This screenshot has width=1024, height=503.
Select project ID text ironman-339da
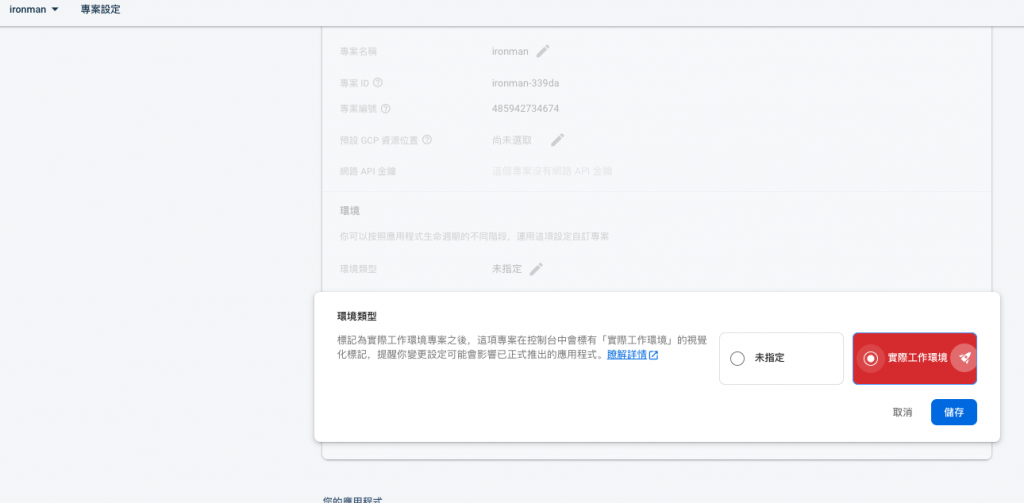[x=525, y=83]
